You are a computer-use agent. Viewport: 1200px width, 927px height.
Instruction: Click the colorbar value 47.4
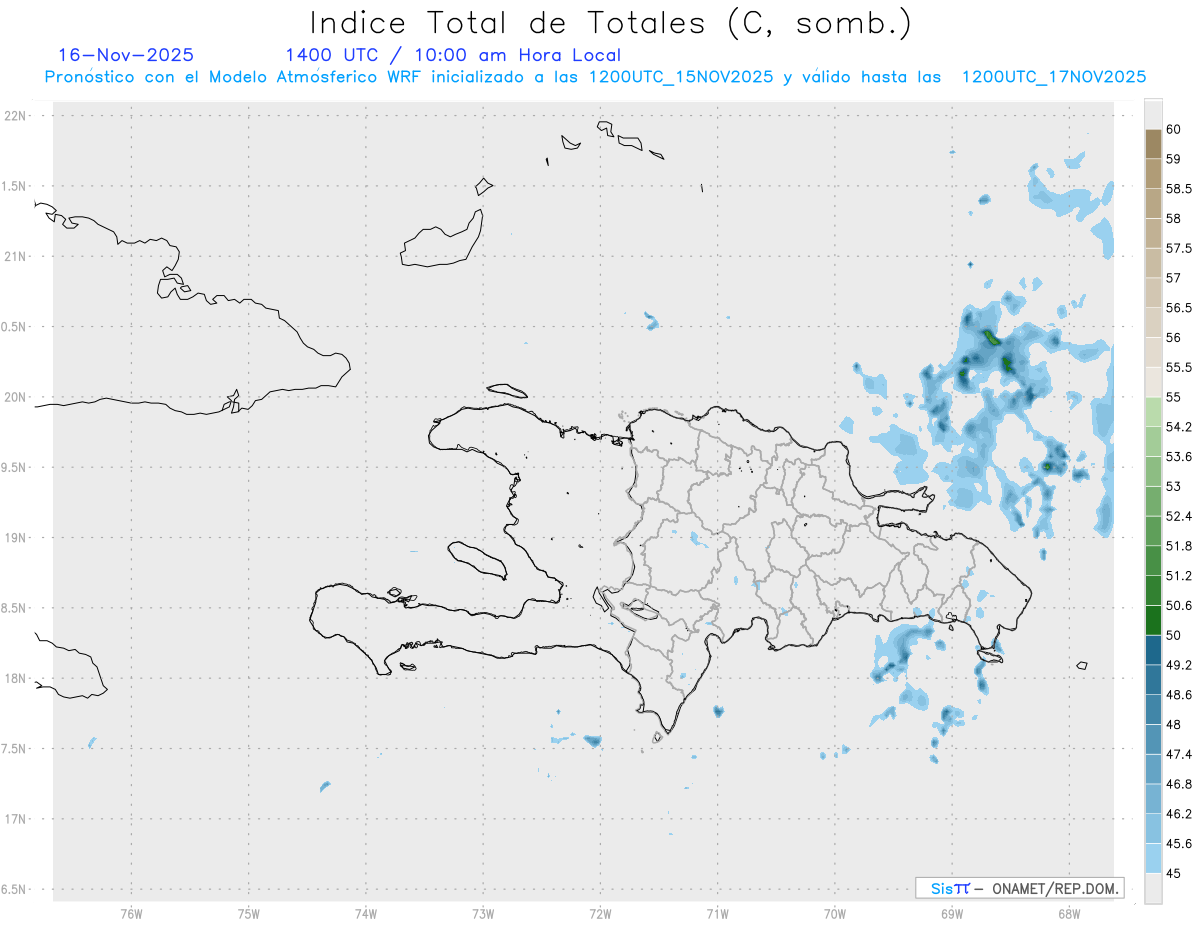coord(1179,754)
